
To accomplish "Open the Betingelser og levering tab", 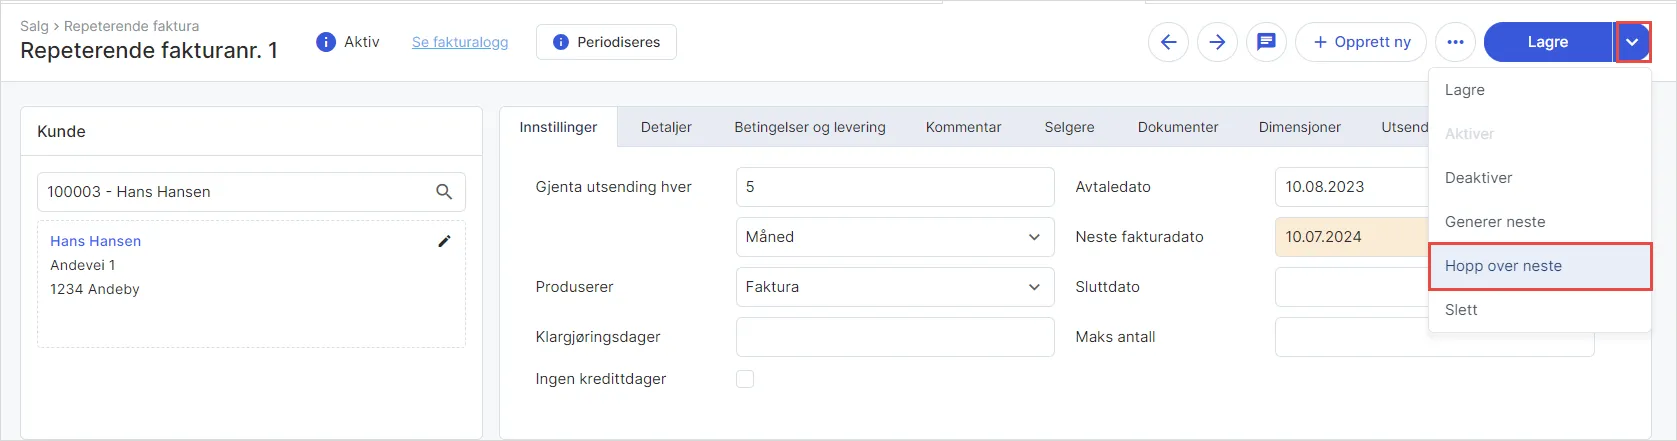I will pyautogui.click(x=810, y=127).
